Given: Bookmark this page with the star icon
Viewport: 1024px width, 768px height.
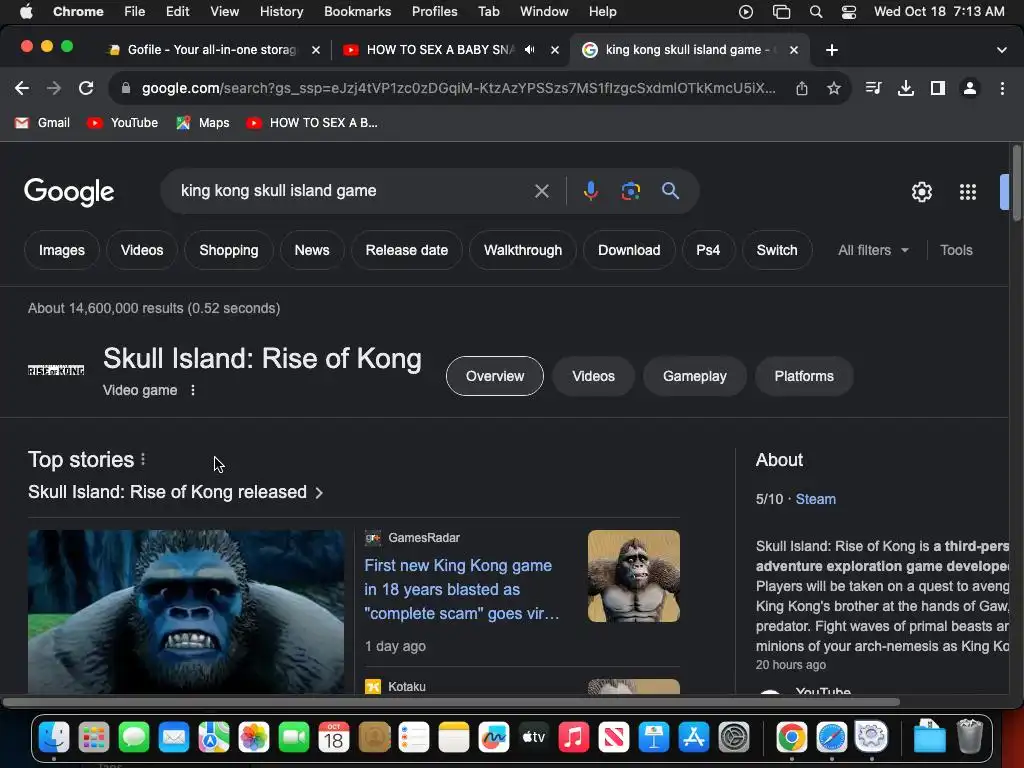Looking at the screenshot, I should [834, 88].
